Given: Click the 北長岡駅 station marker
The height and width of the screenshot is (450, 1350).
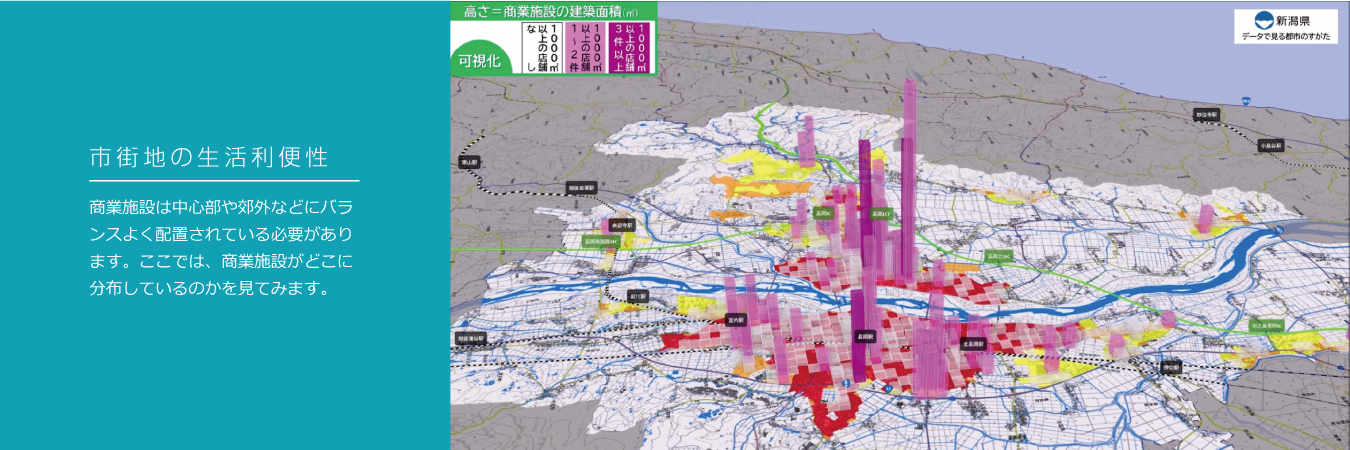Looking at the screenshot, I should tap(973, 343).
